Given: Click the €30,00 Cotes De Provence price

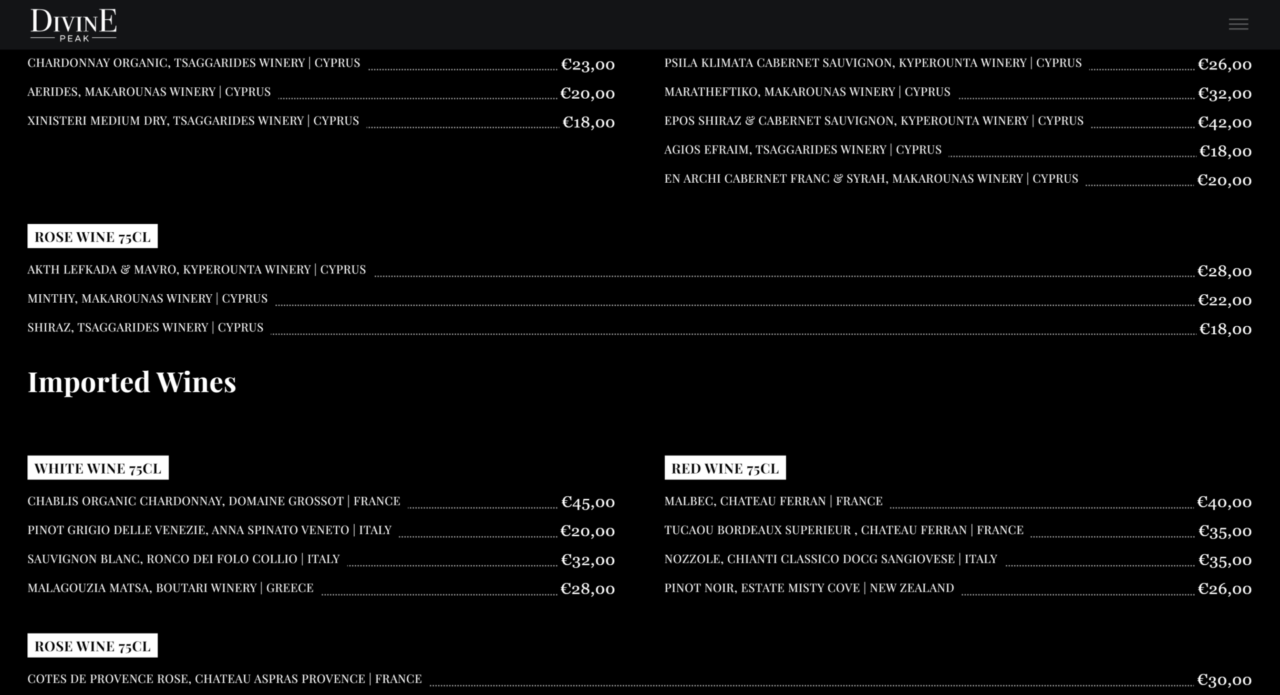Looking at the screenshot, I should coord(1225,680).
